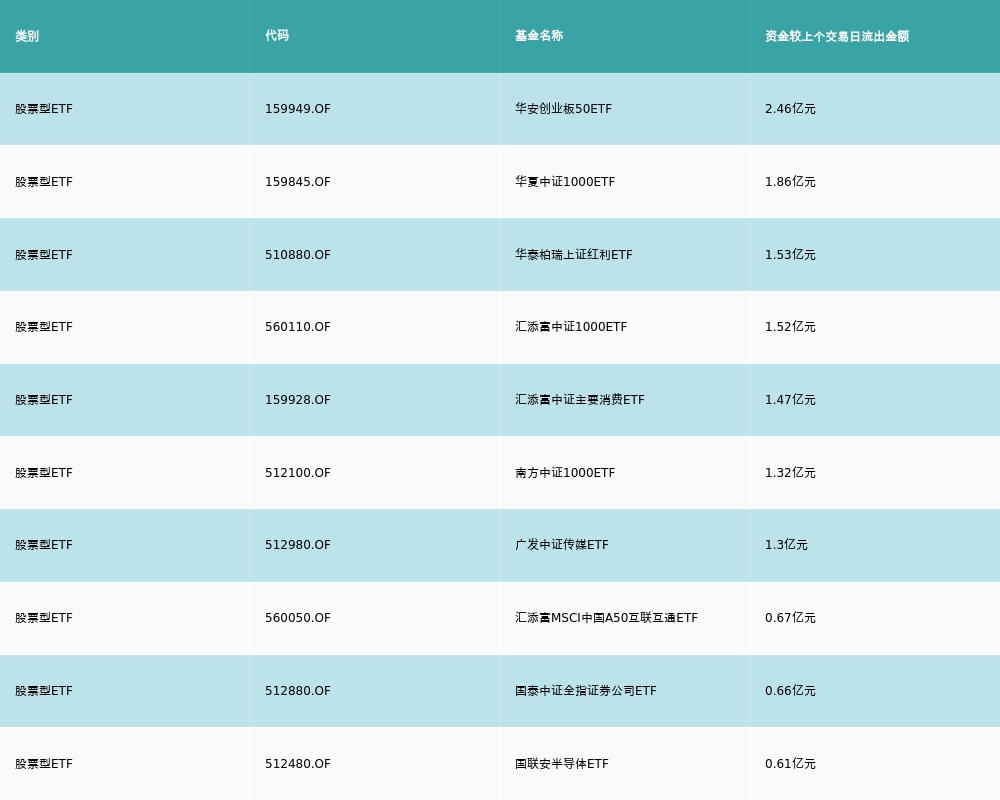Click fund name 国联安半导体ETF
The image size is (1000, 800).
pyautogui.click(x=562, y=764)
